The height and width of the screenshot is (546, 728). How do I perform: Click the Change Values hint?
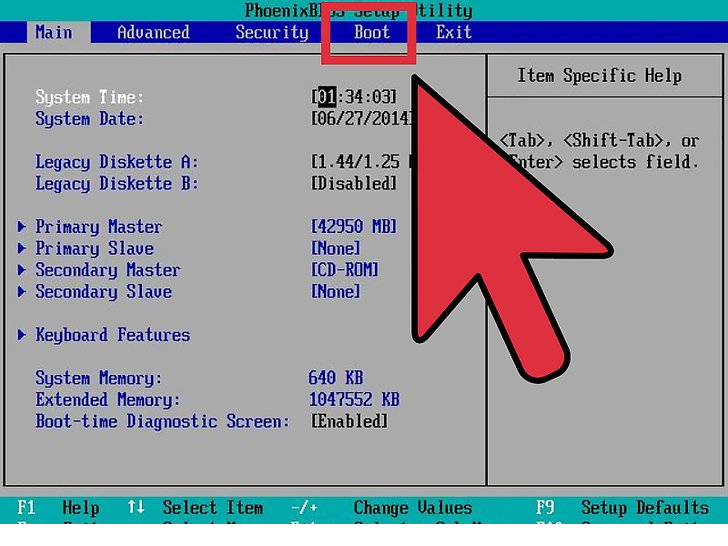tap(413, 508)
